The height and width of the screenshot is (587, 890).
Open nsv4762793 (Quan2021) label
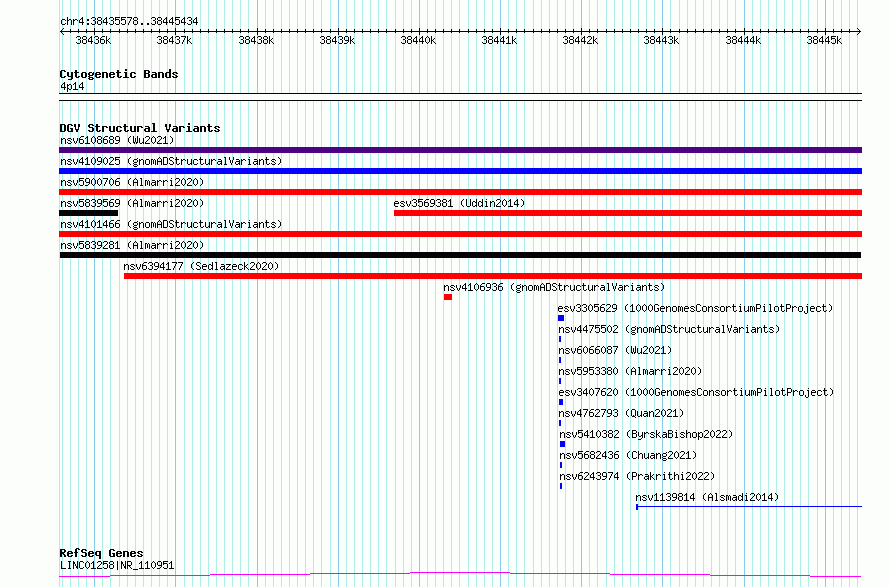[621, 413]
